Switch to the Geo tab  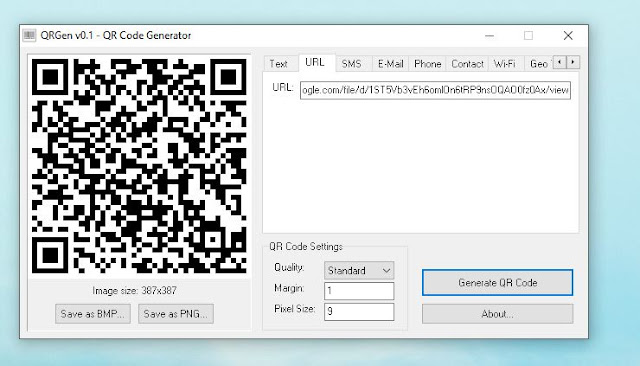coord(538,64)
